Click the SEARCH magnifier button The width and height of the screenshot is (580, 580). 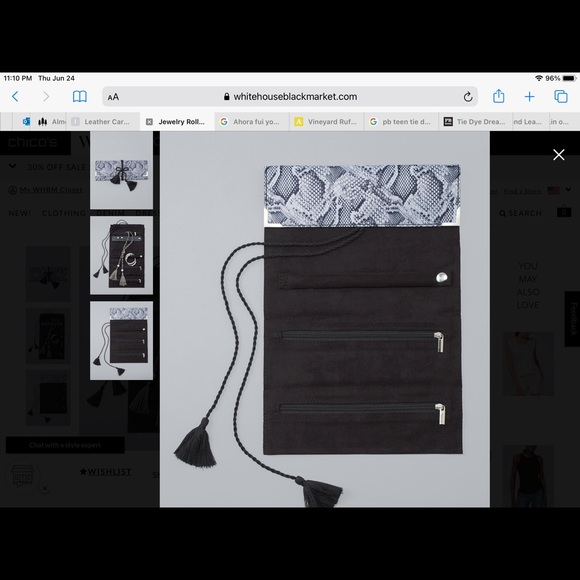coord(520,213)
